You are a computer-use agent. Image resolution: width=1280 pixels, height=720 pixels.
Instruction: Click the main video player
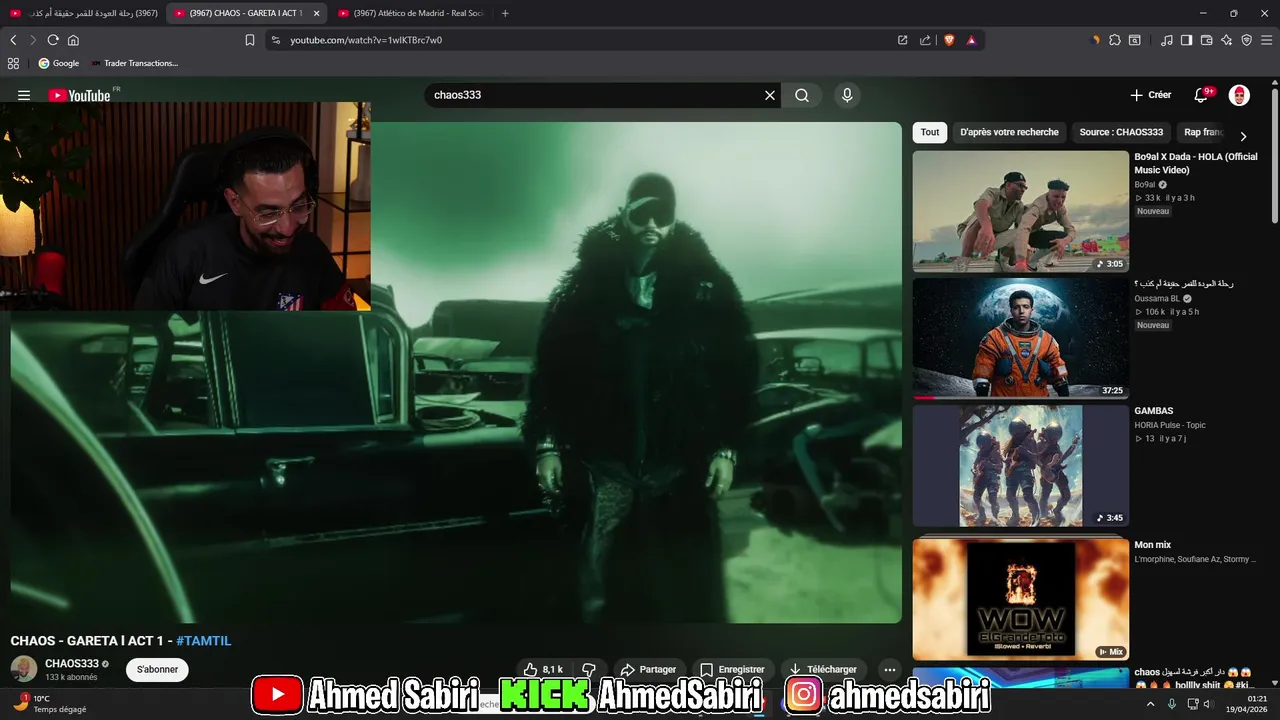point(456,372)
